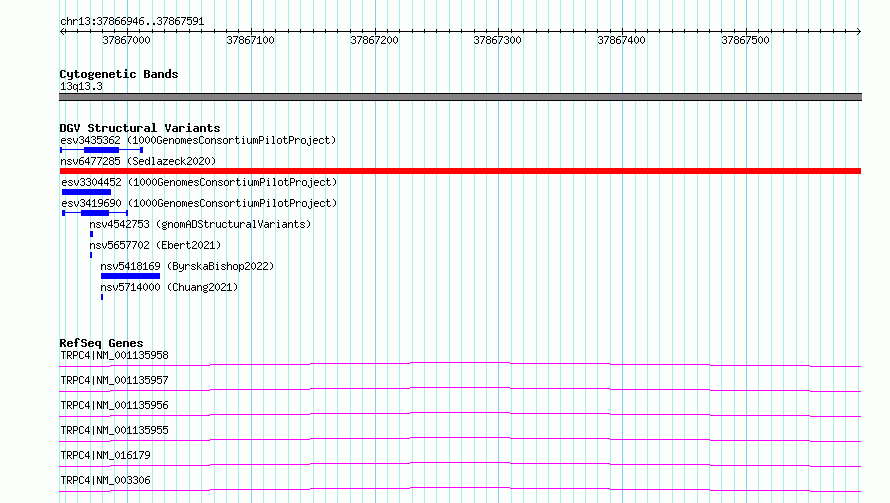Click the blue esv3419690 variant glyph
The image size is (890, 503).
[95, 213]
